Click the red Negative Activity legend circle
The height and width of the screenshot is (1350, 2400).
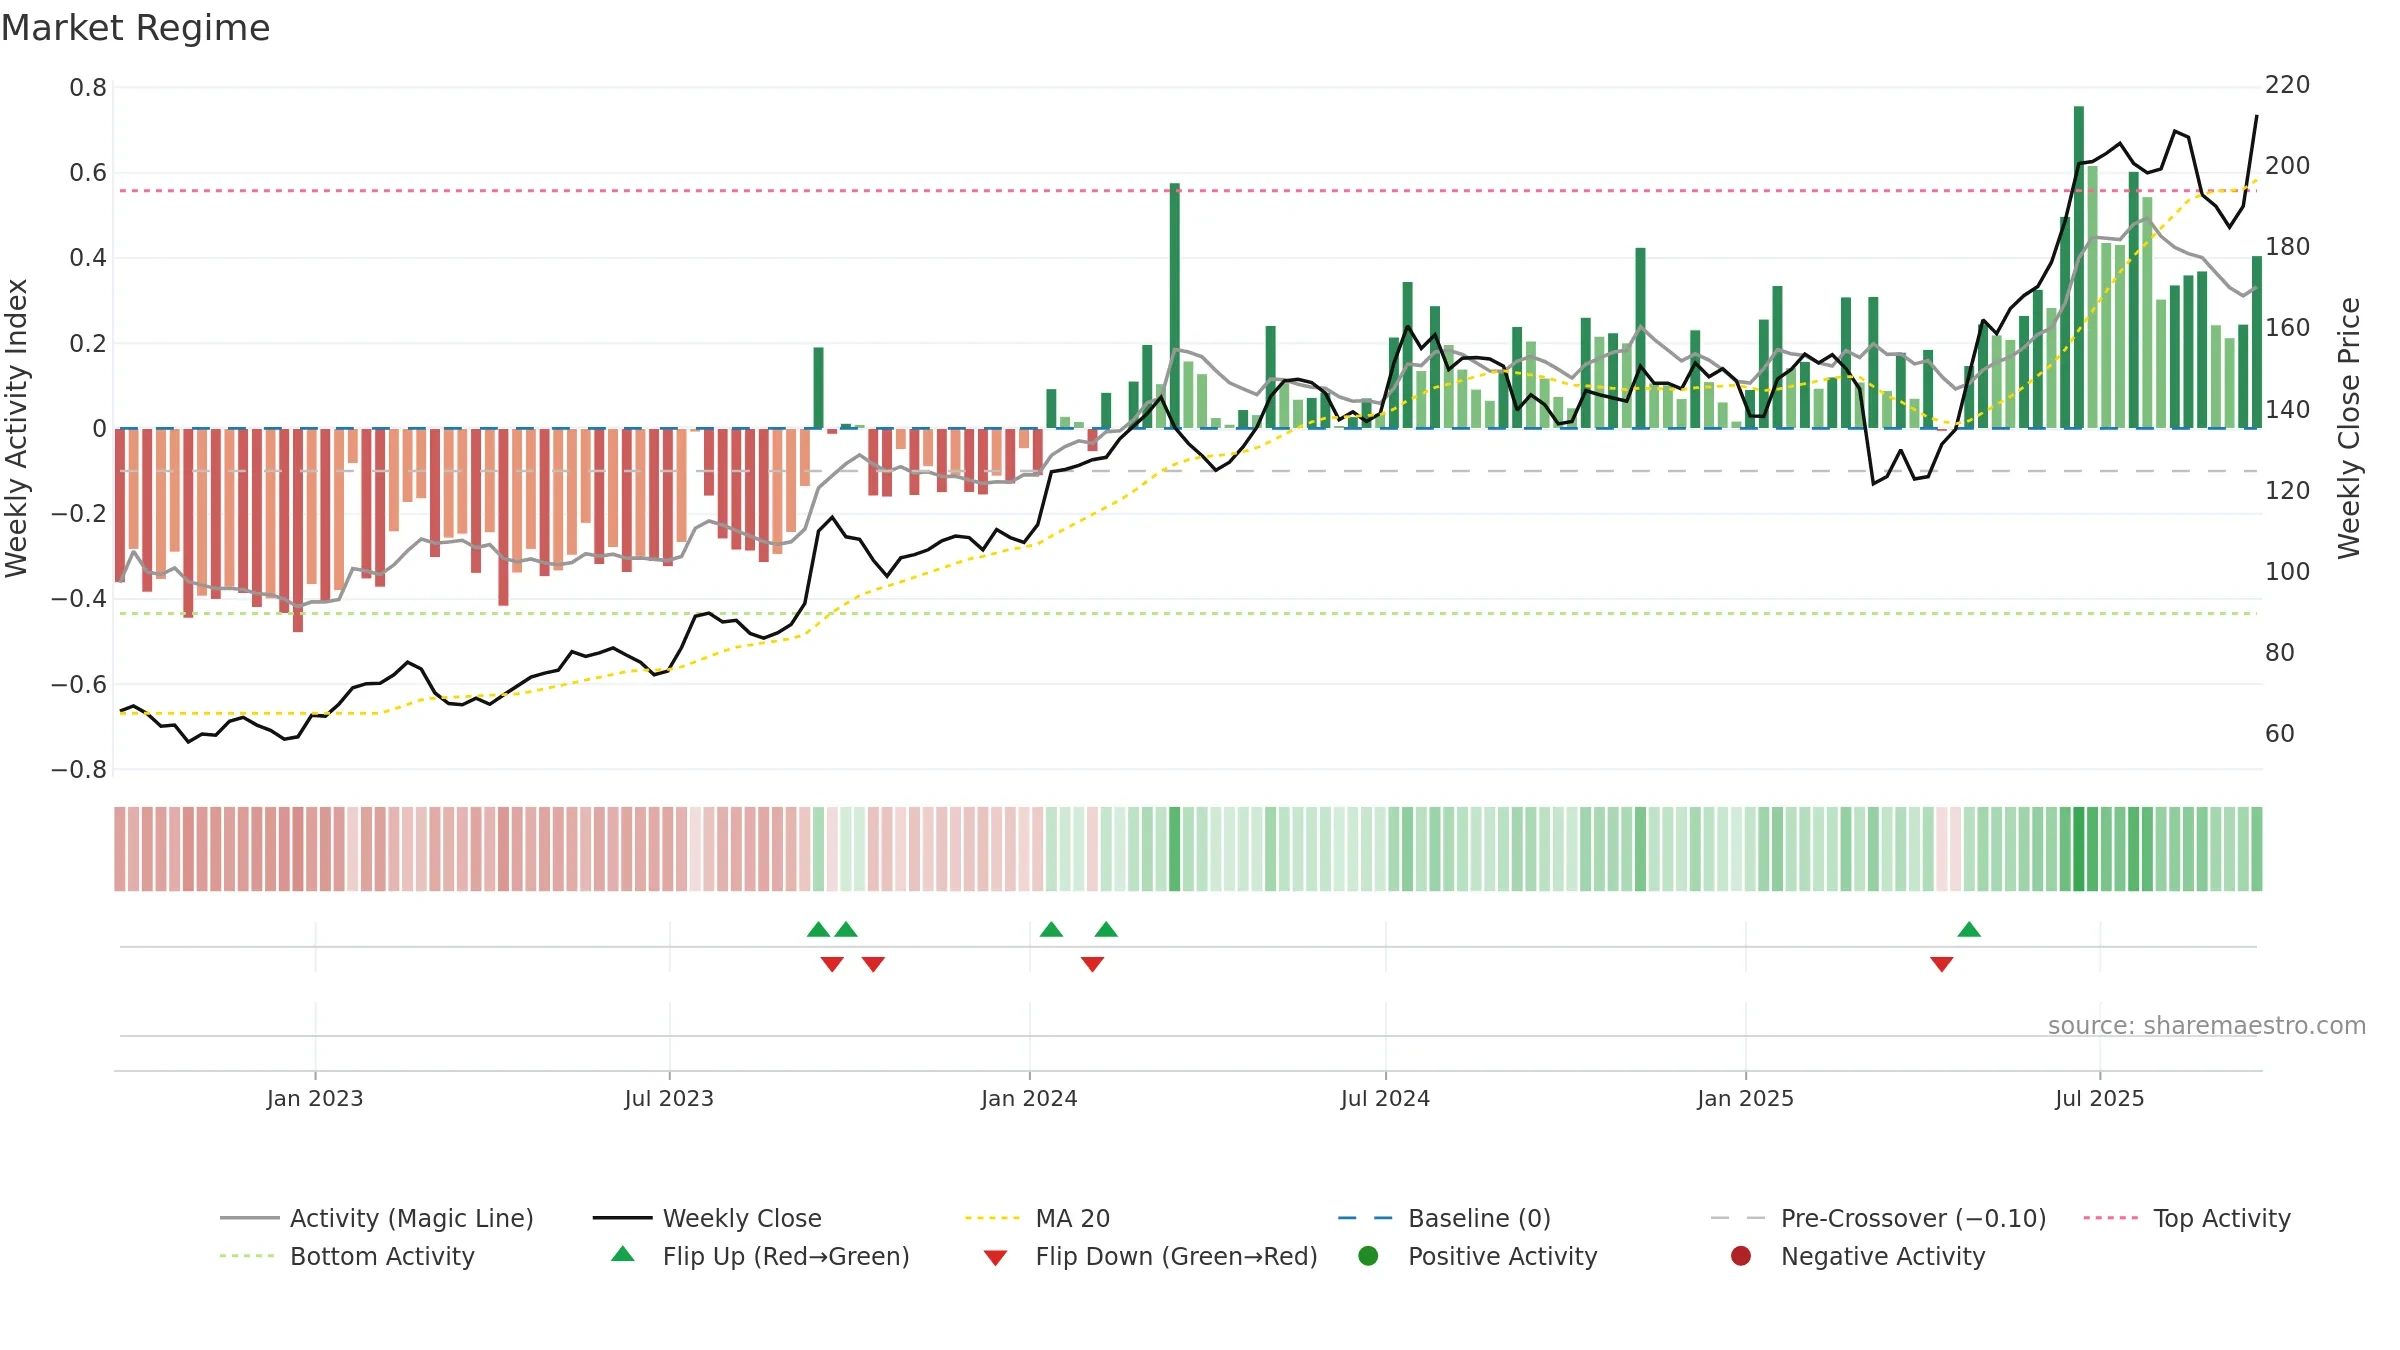(1741, 1255)
